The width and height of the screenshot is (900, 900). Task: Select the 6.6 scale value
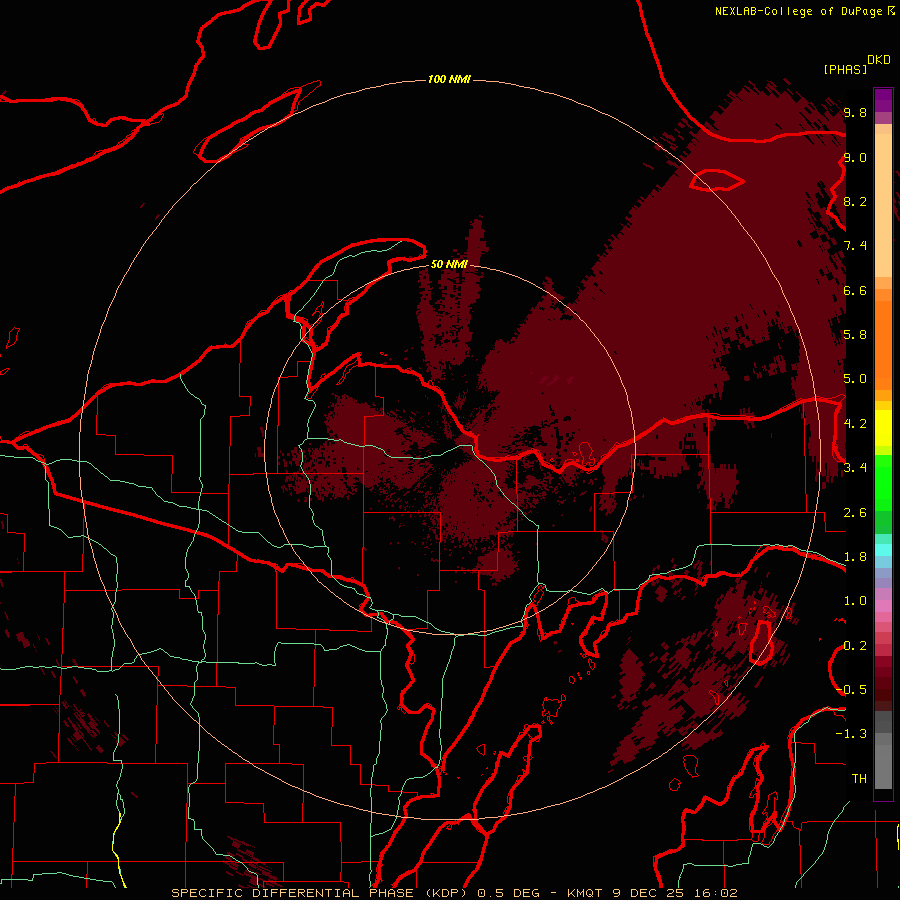[x=855, y=290]
